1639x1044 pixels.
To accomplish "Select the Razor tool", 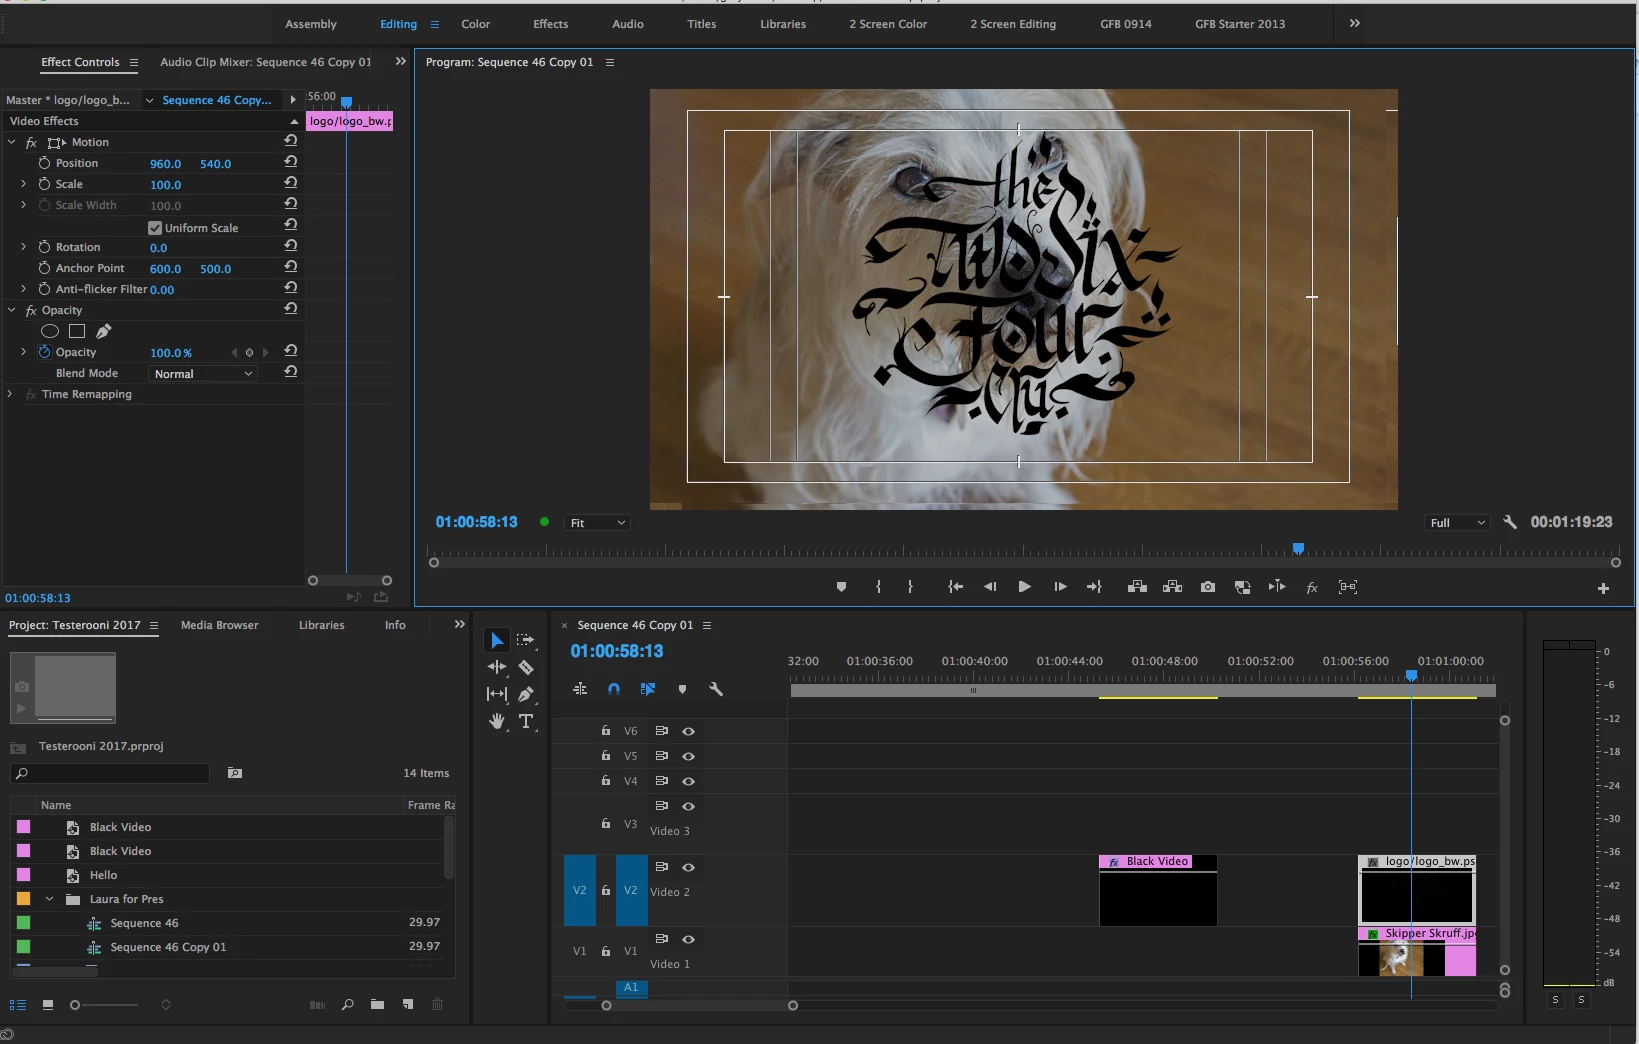I will (x=526, y=667).
